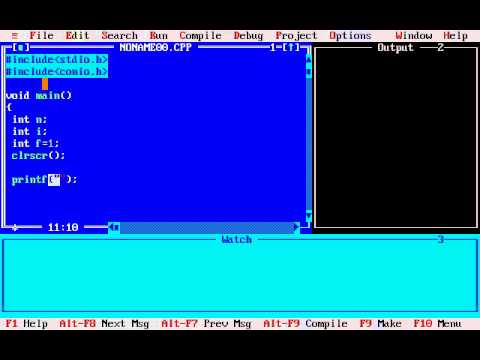The image size is (480, 360).
Task: Click the horizontal scrollbar right arrow
Action: coord(296,227)
